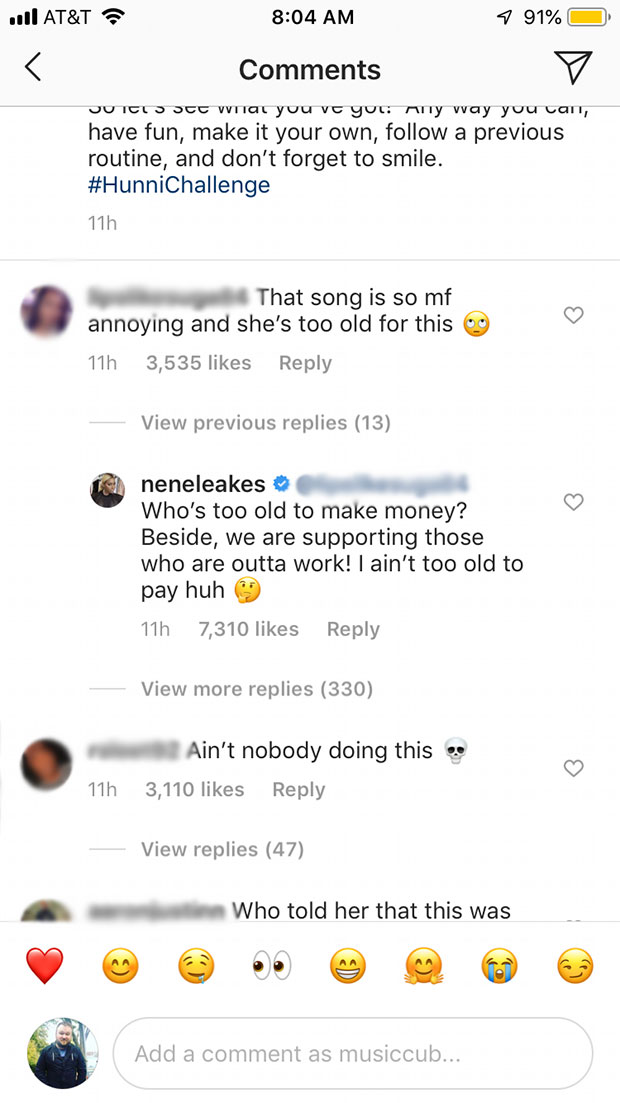
Task: Go back using the back arrow
Action: pos(33,69)
